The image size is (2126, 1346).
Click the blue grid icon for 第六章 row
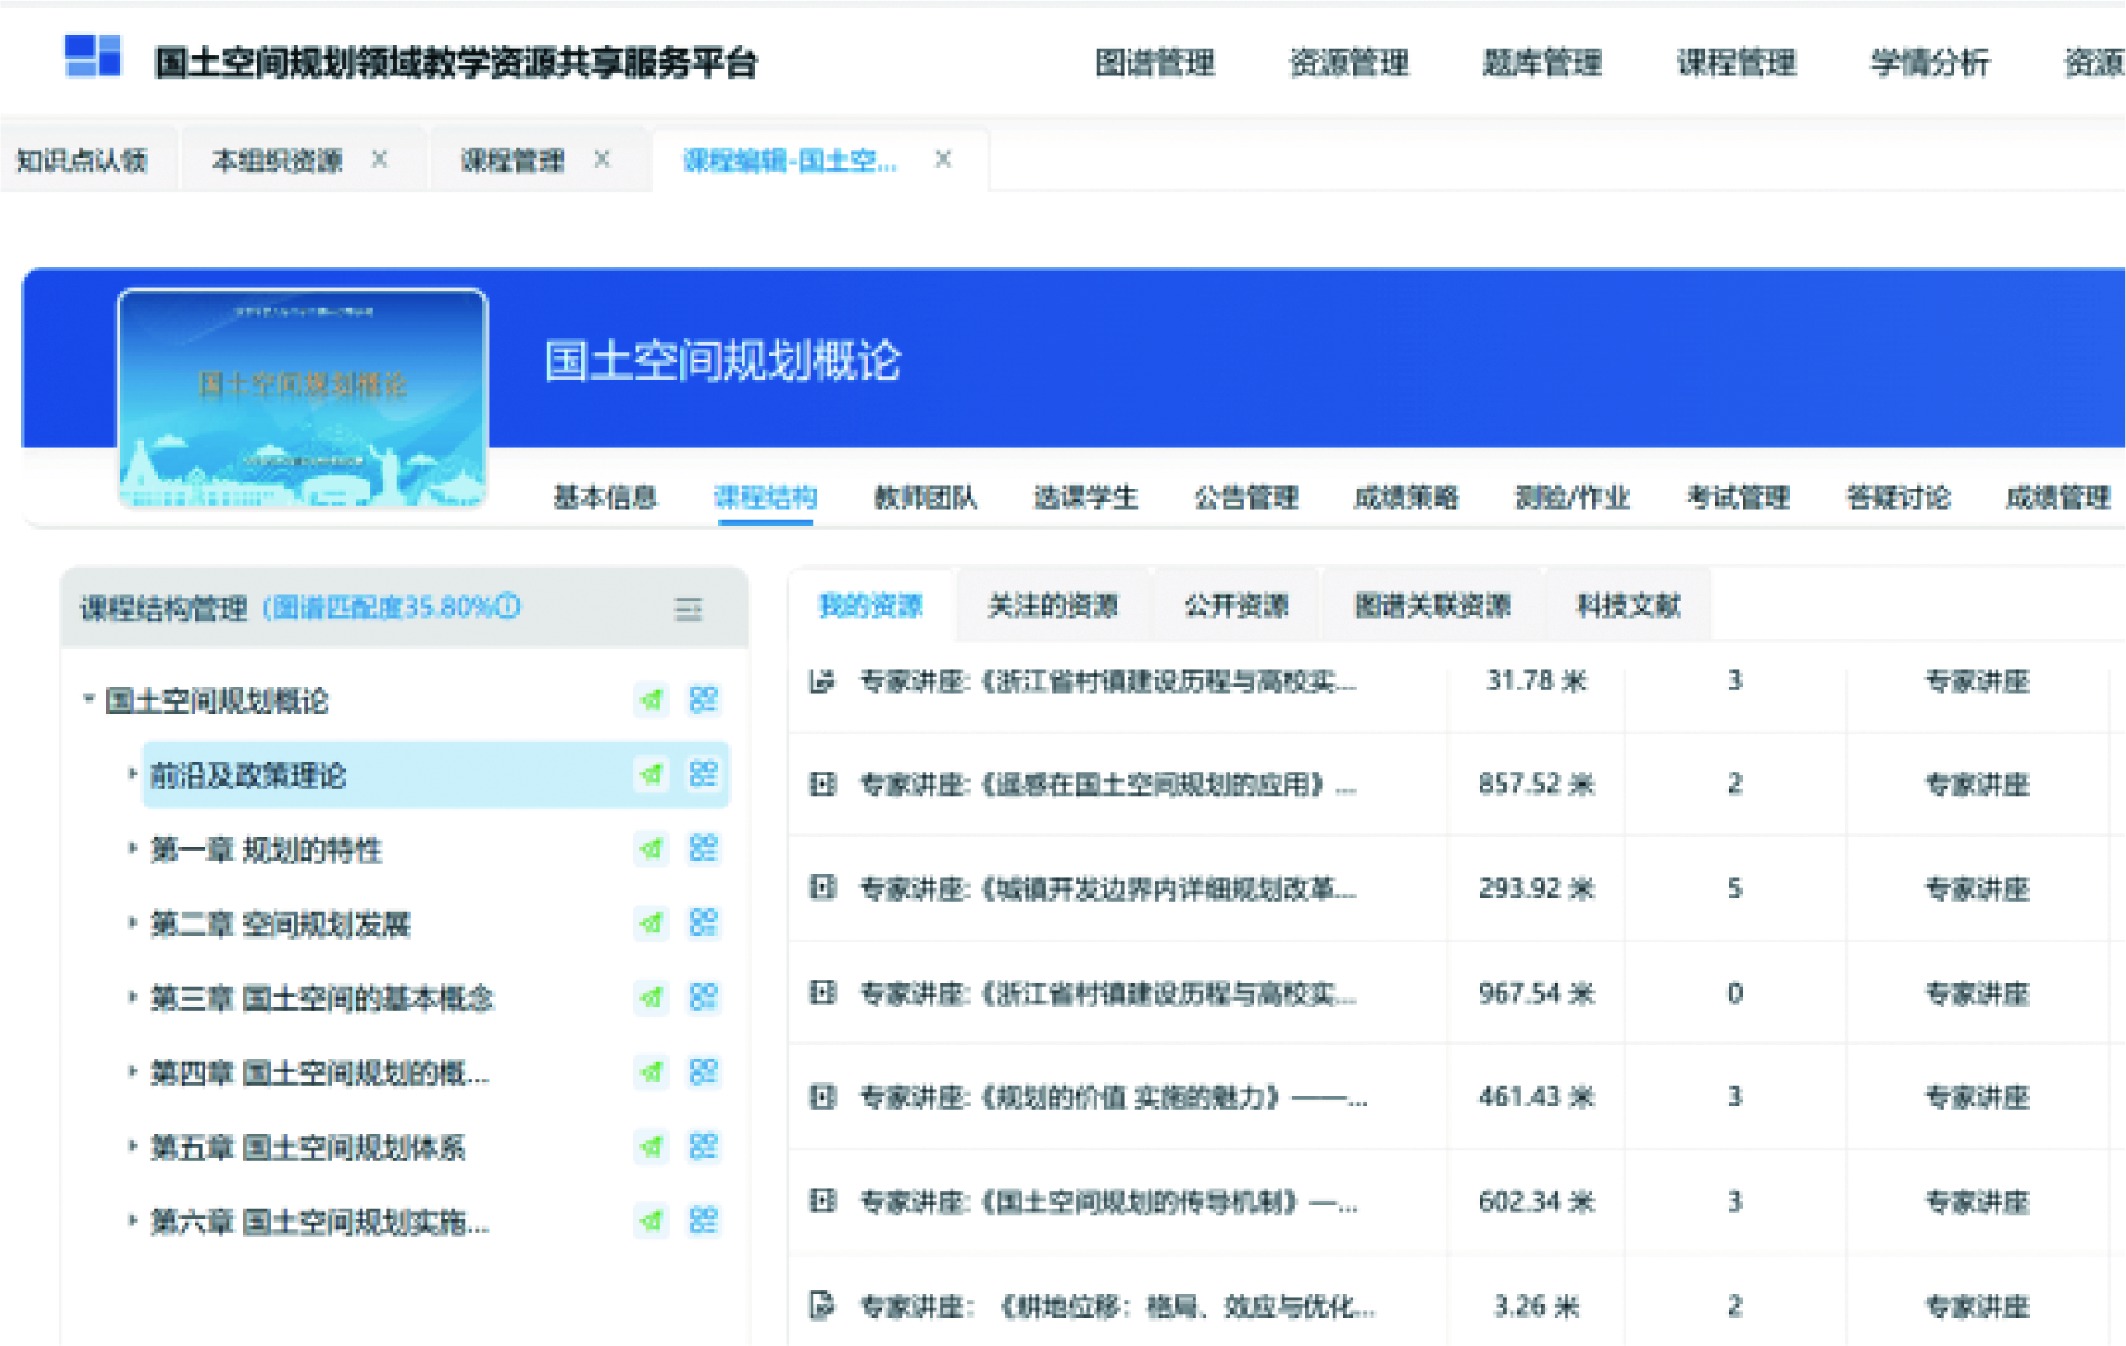coord(703,1220)
